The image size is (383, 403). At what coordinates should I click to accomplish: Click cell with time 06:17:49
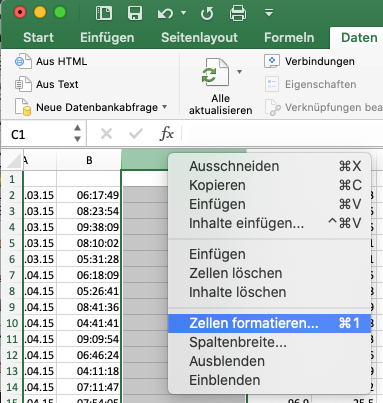pos(89,195)
